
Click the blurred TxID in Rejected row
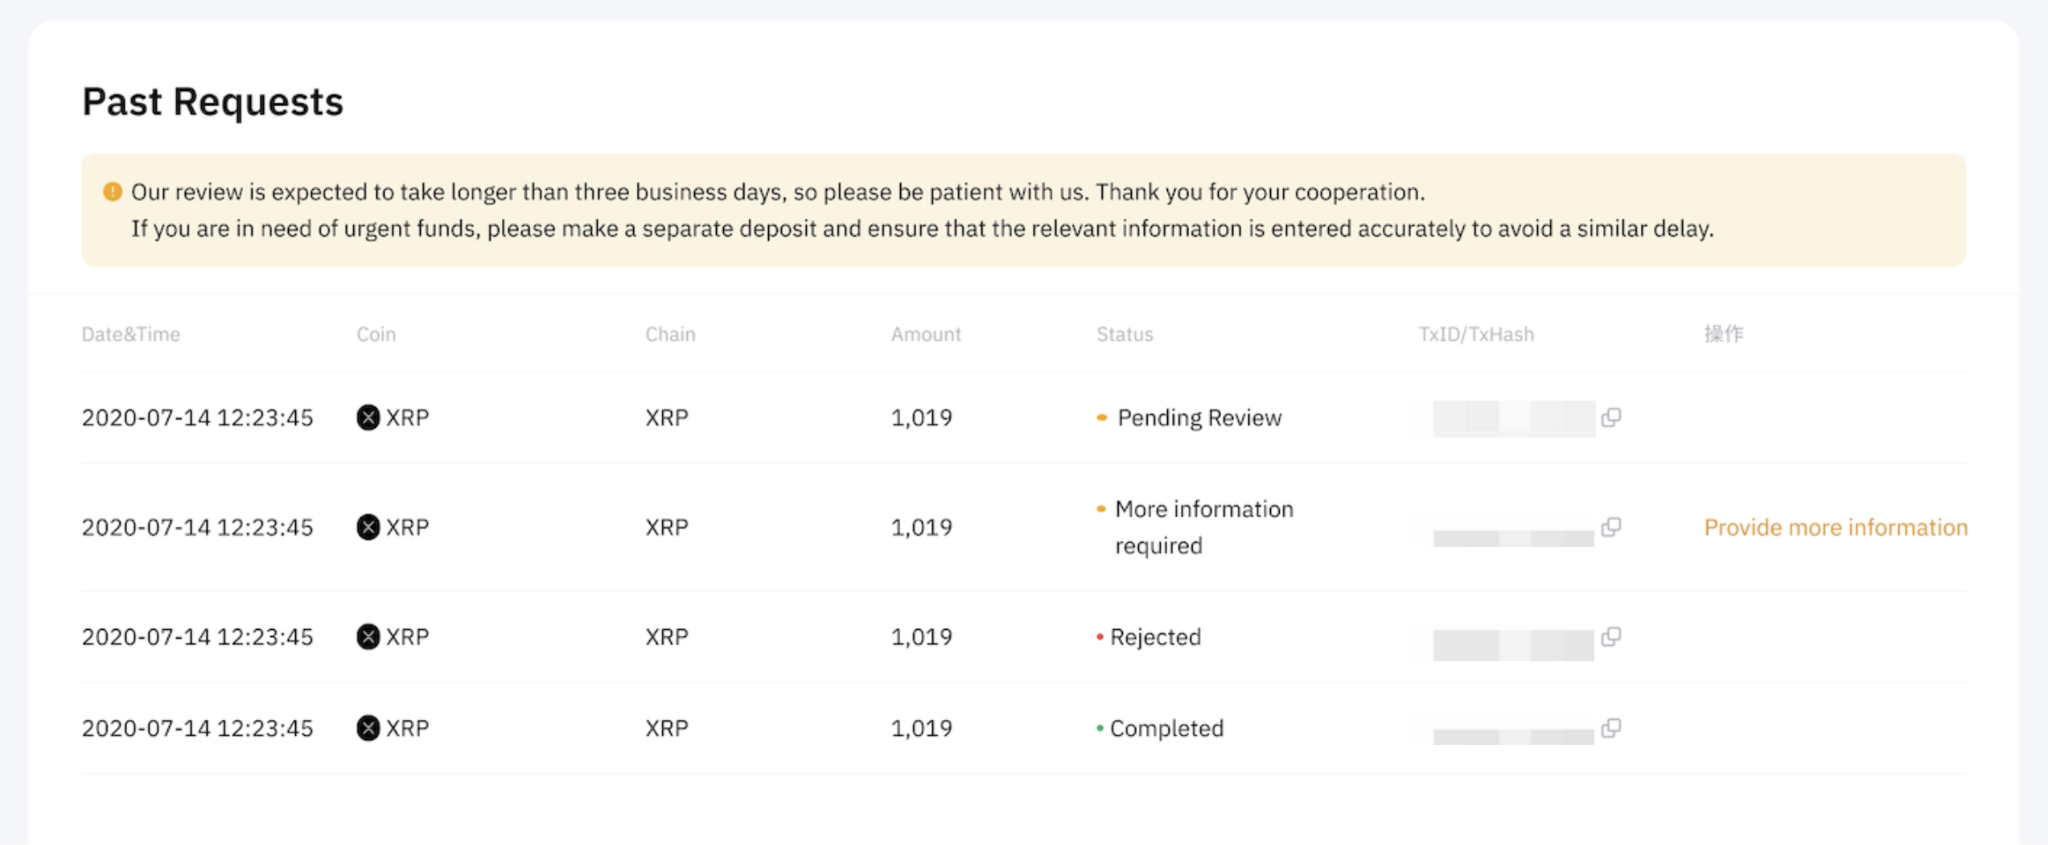click(1514, 645)
